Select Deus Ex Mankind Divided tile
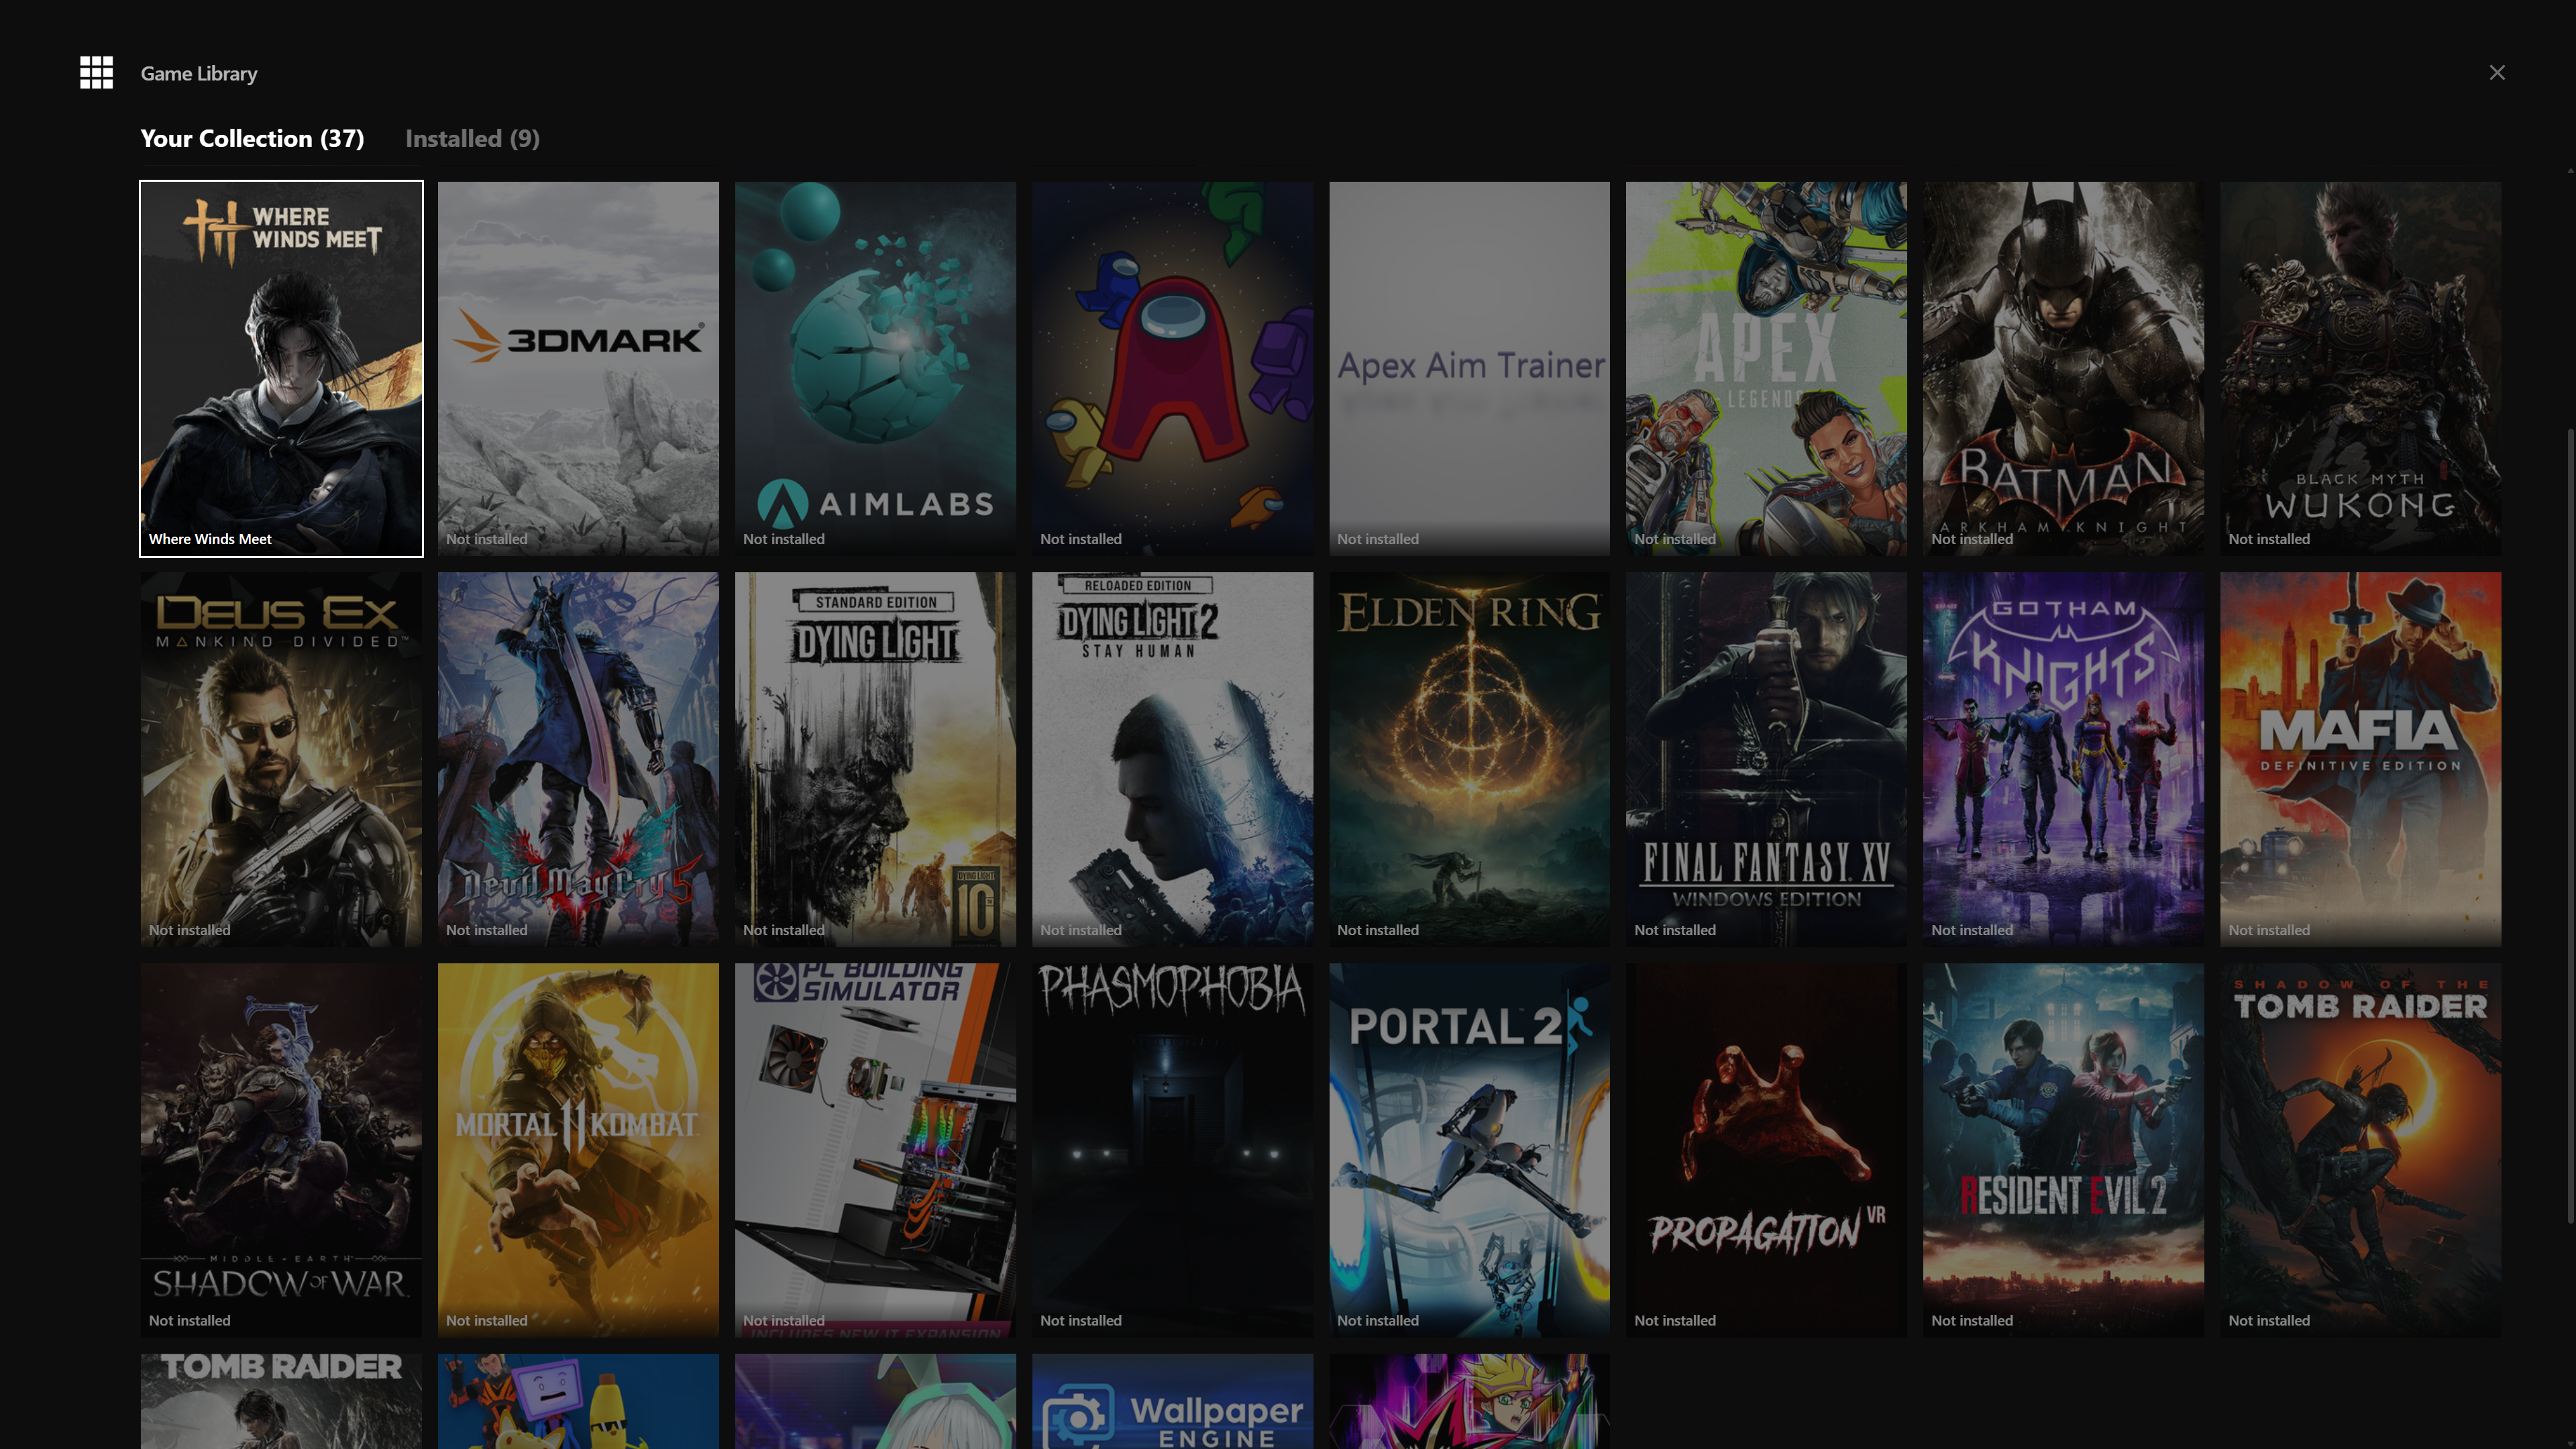 [x=281, y=759]
